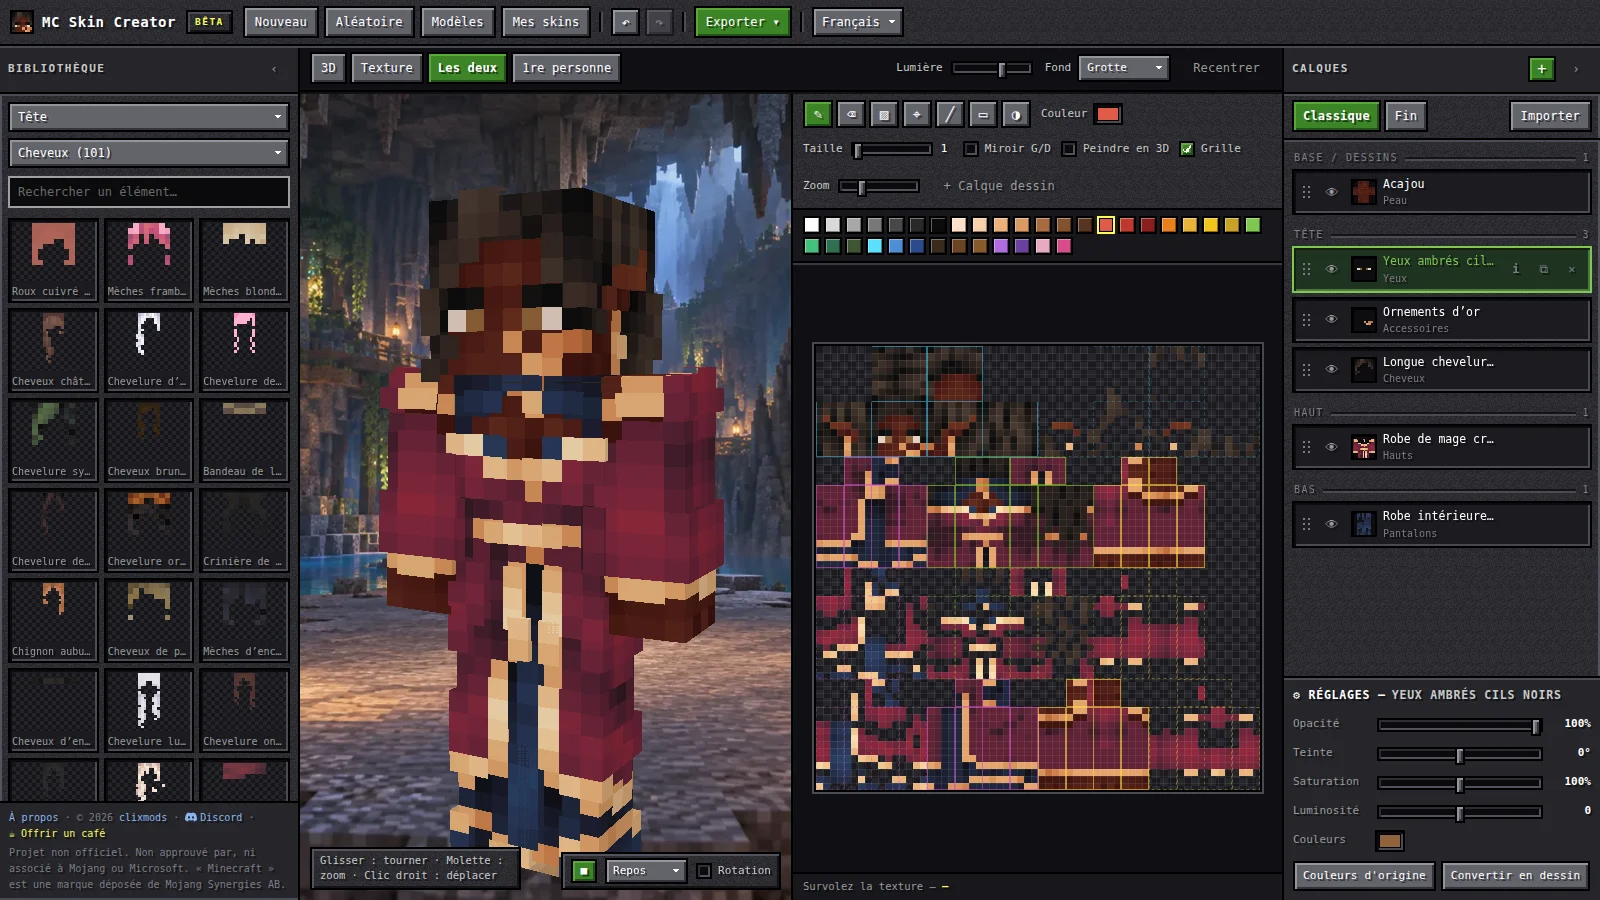
Task: Enable the Rotation checkbox
Action: pyautogui.click(x=704, y=871)
